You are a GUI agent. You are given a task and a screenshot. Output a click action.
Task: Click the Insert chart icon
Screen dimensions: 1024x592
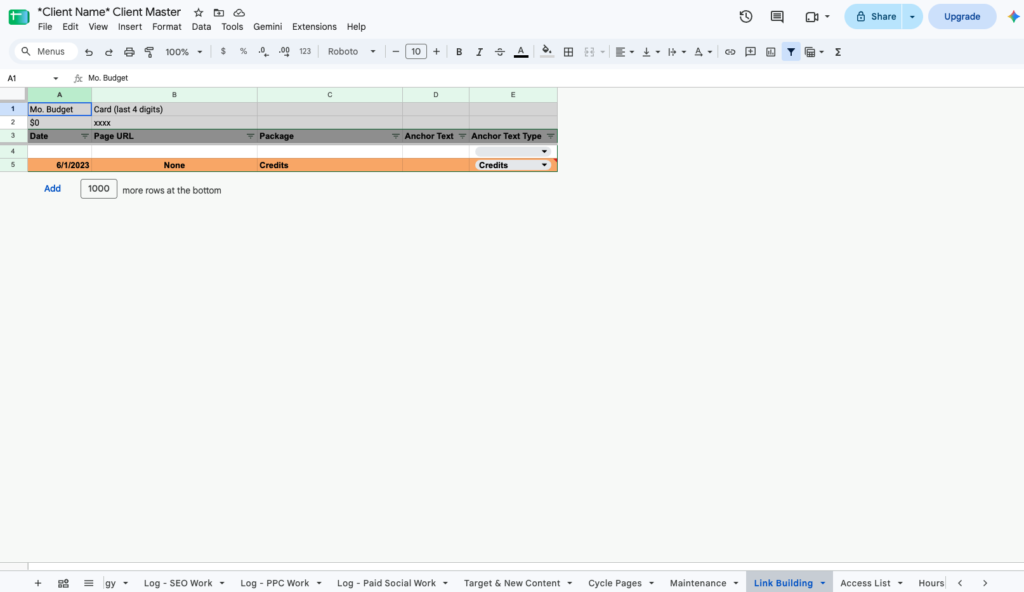(771, 52)
